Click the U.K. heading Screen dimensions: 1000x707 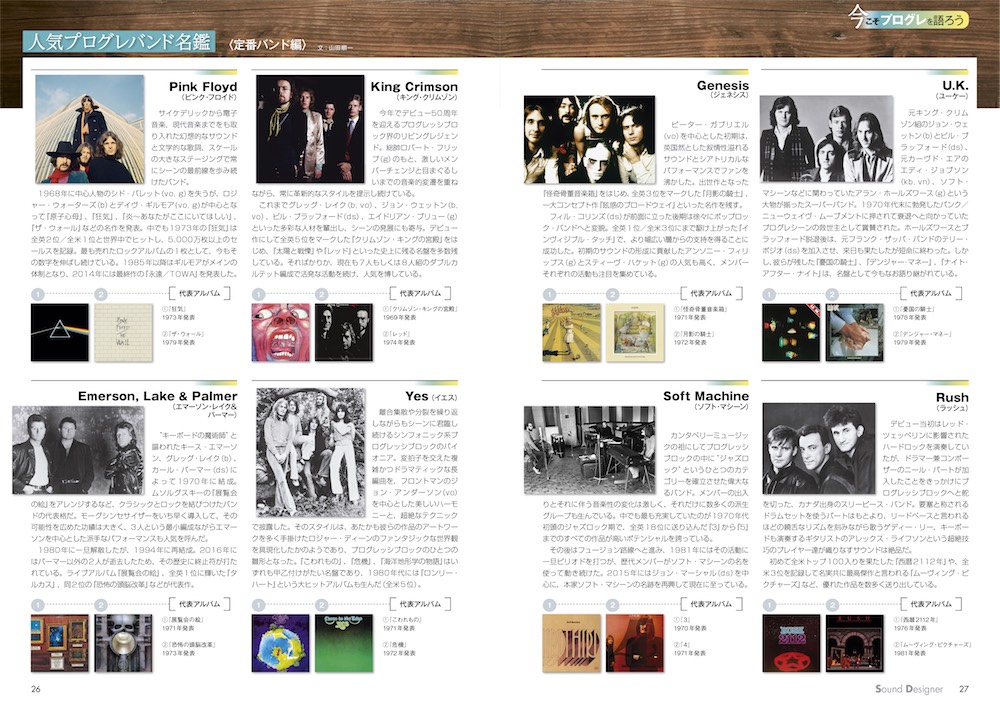[x=955, y=85]
